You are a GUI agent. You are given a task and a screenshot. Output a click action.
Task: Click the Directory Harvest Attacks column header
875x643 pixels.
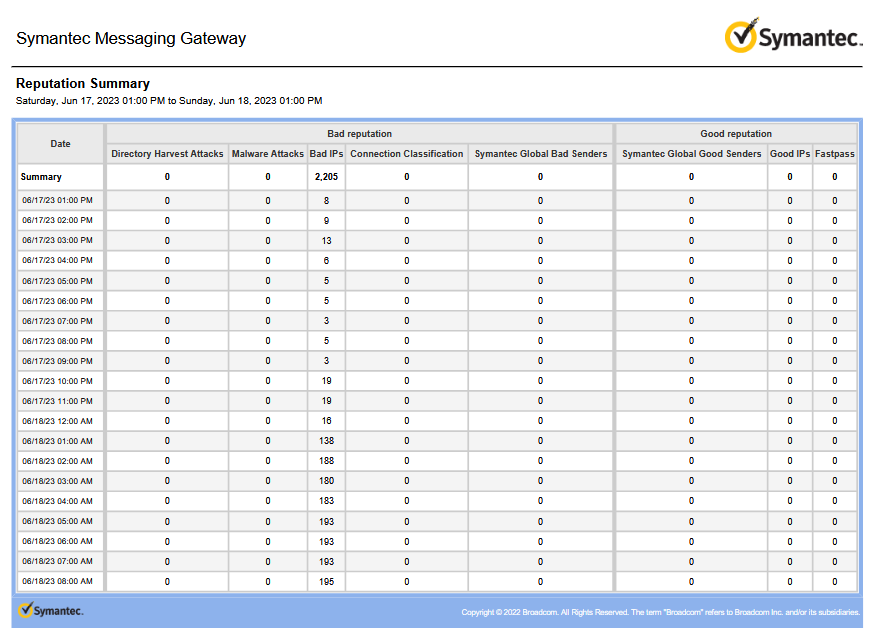[167, 153]
